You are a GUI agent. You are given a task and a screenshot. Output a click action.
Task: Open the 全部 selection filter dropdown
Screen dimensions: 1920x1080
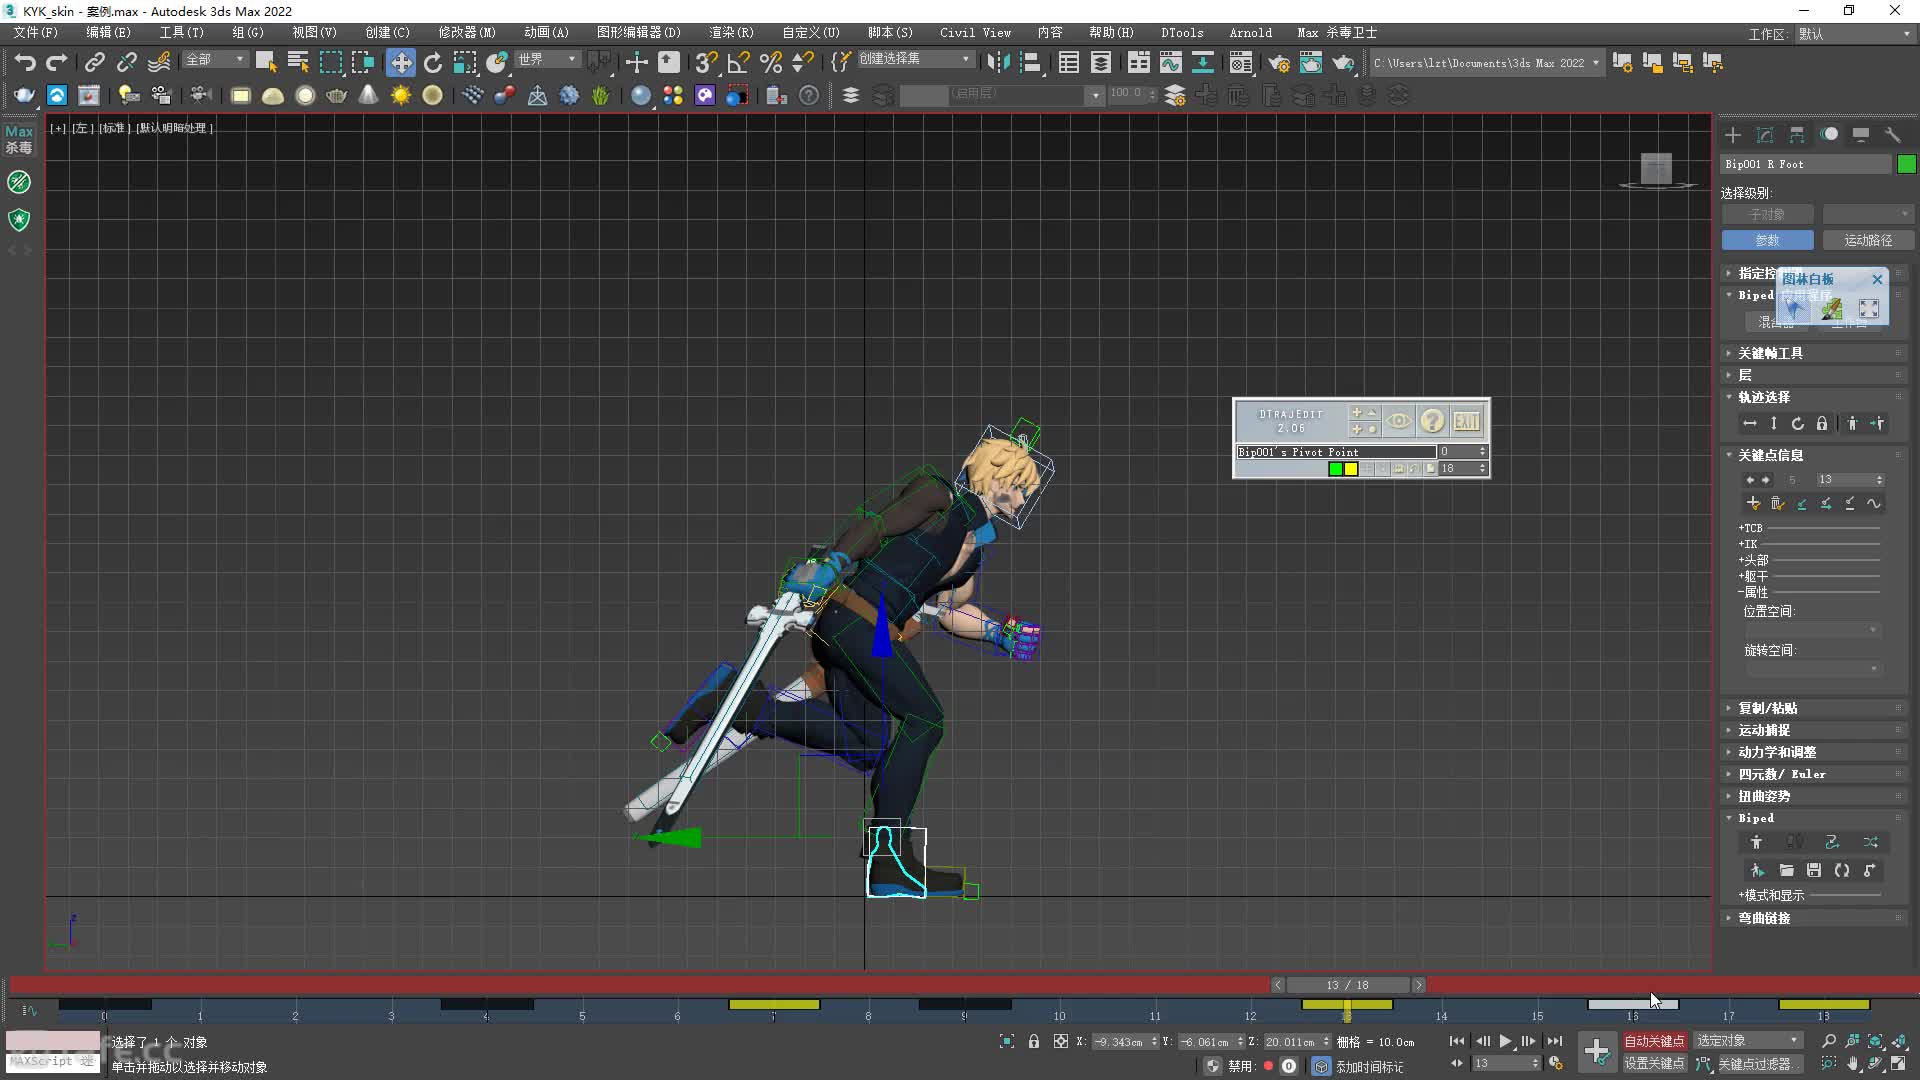(x=214, y=60)
